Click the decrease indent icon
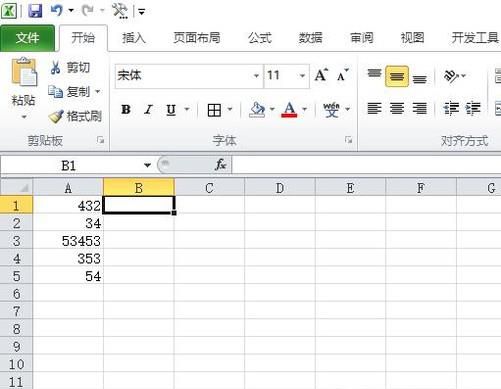 pyautogui.click(x=451, y=109)
